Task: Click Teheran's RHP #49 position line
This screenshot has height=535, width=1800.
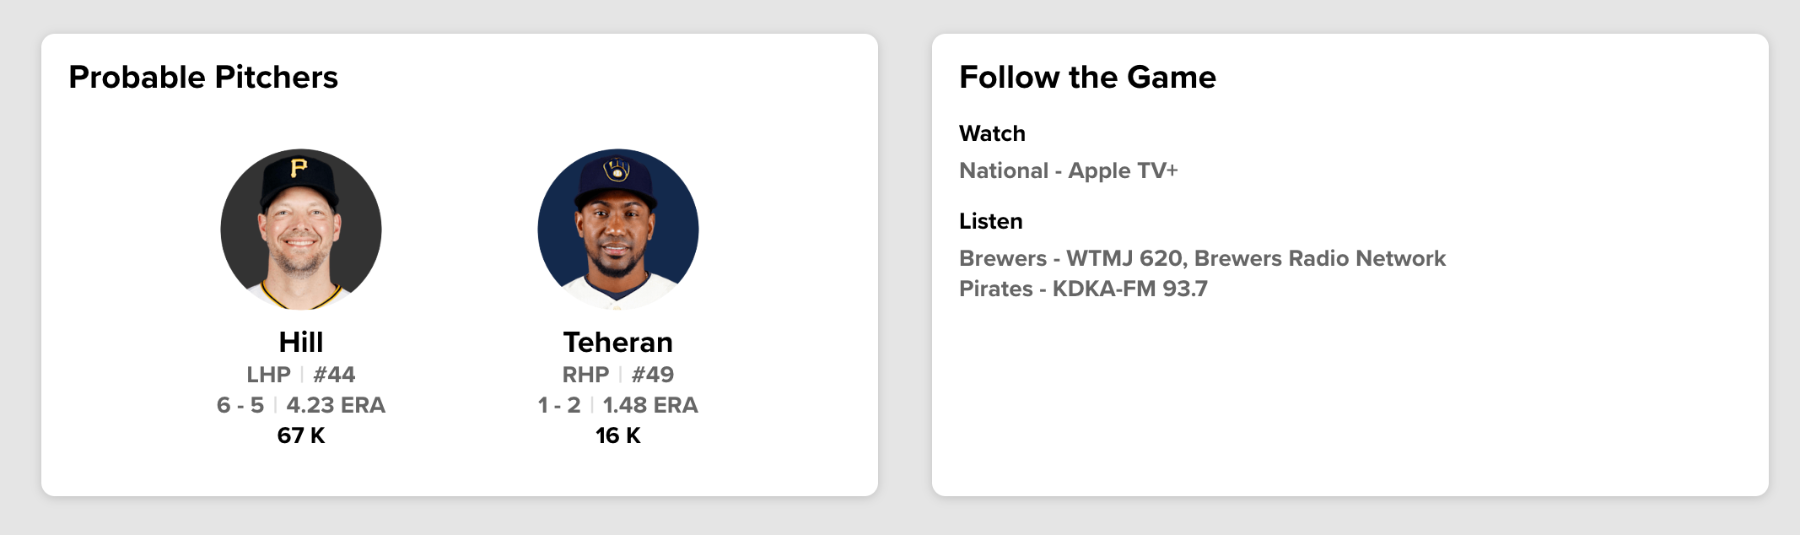Action: [618, 375]
